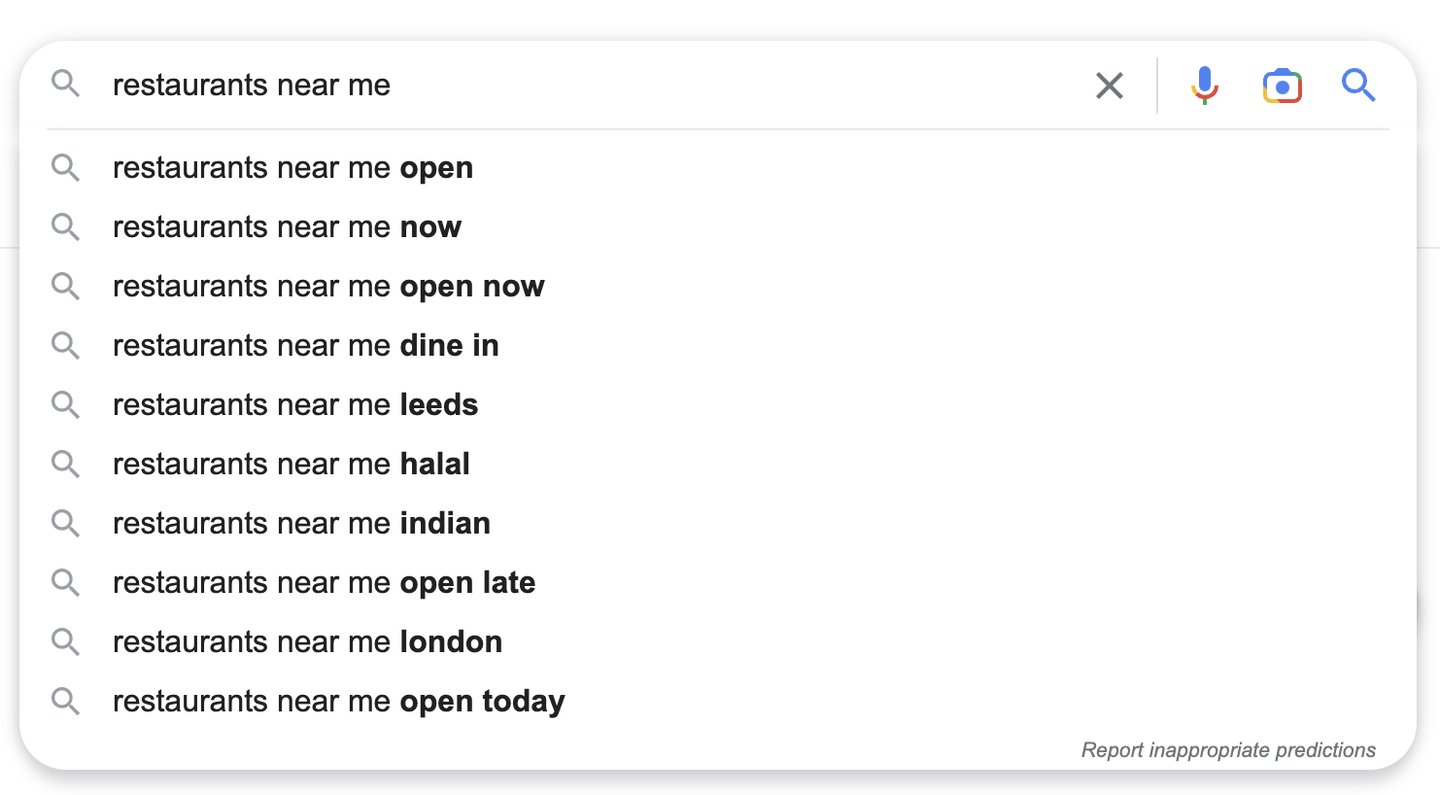Screen dimensions: 1440x795
Task: Click 'Report inappropriate predictions' link
Action: tap(1228, 750)
